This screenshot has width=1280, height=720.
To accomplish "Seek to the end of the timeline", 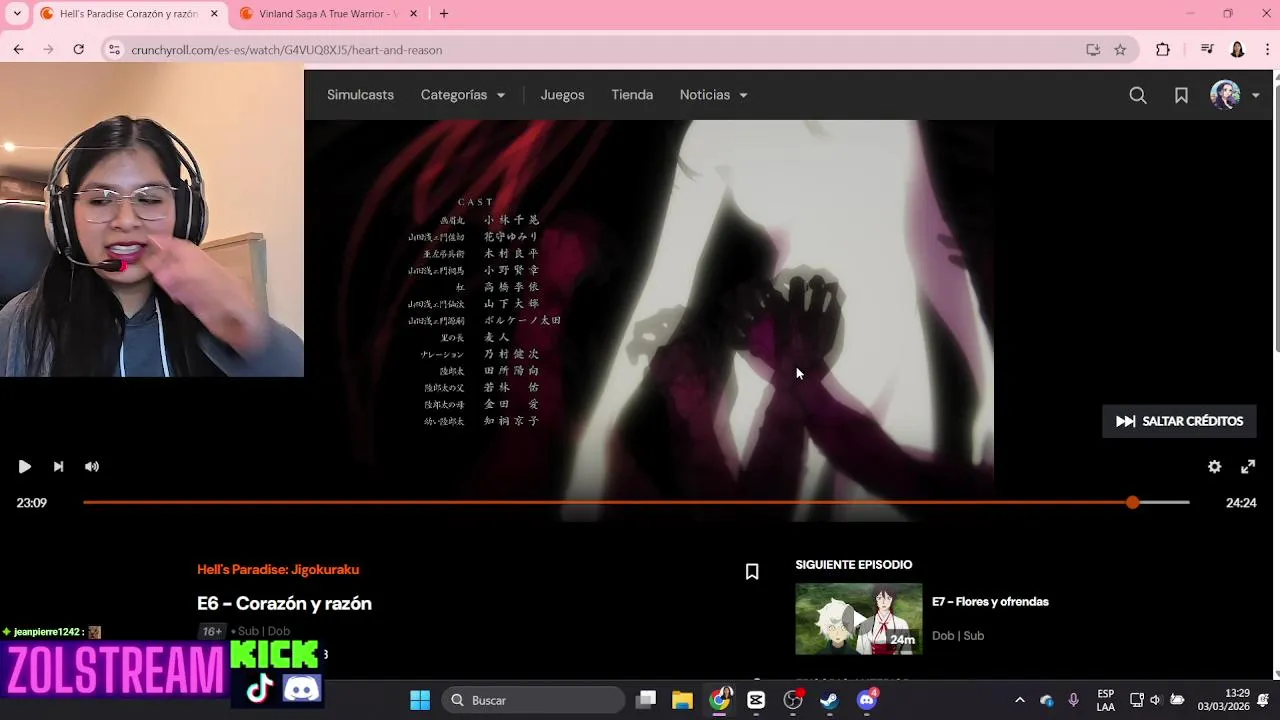I will (x=1187, y=503).
